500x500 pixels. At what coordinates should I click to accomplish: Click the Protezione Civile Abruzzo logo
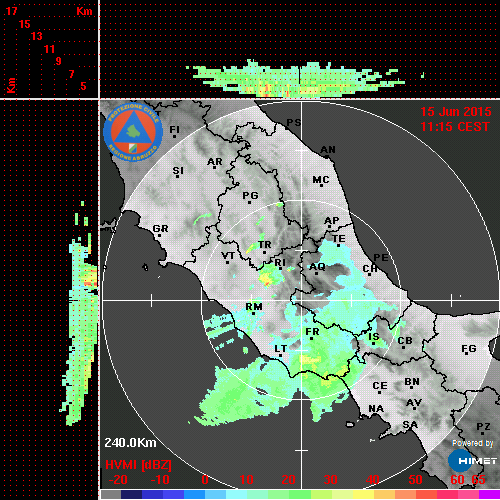pos(133,132)
